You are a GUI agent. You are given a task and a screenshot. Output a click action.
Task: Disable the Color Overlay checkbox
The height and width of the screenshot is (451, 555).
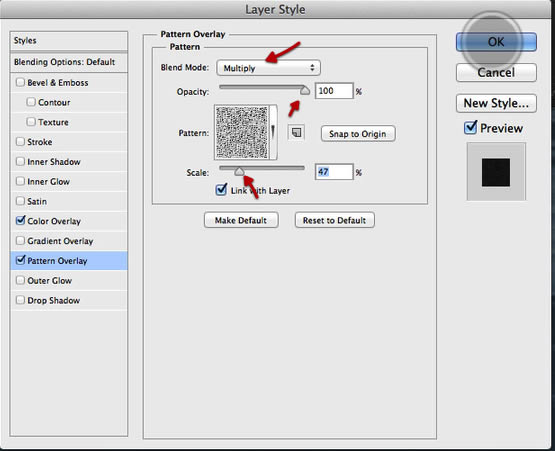(21, 221)
